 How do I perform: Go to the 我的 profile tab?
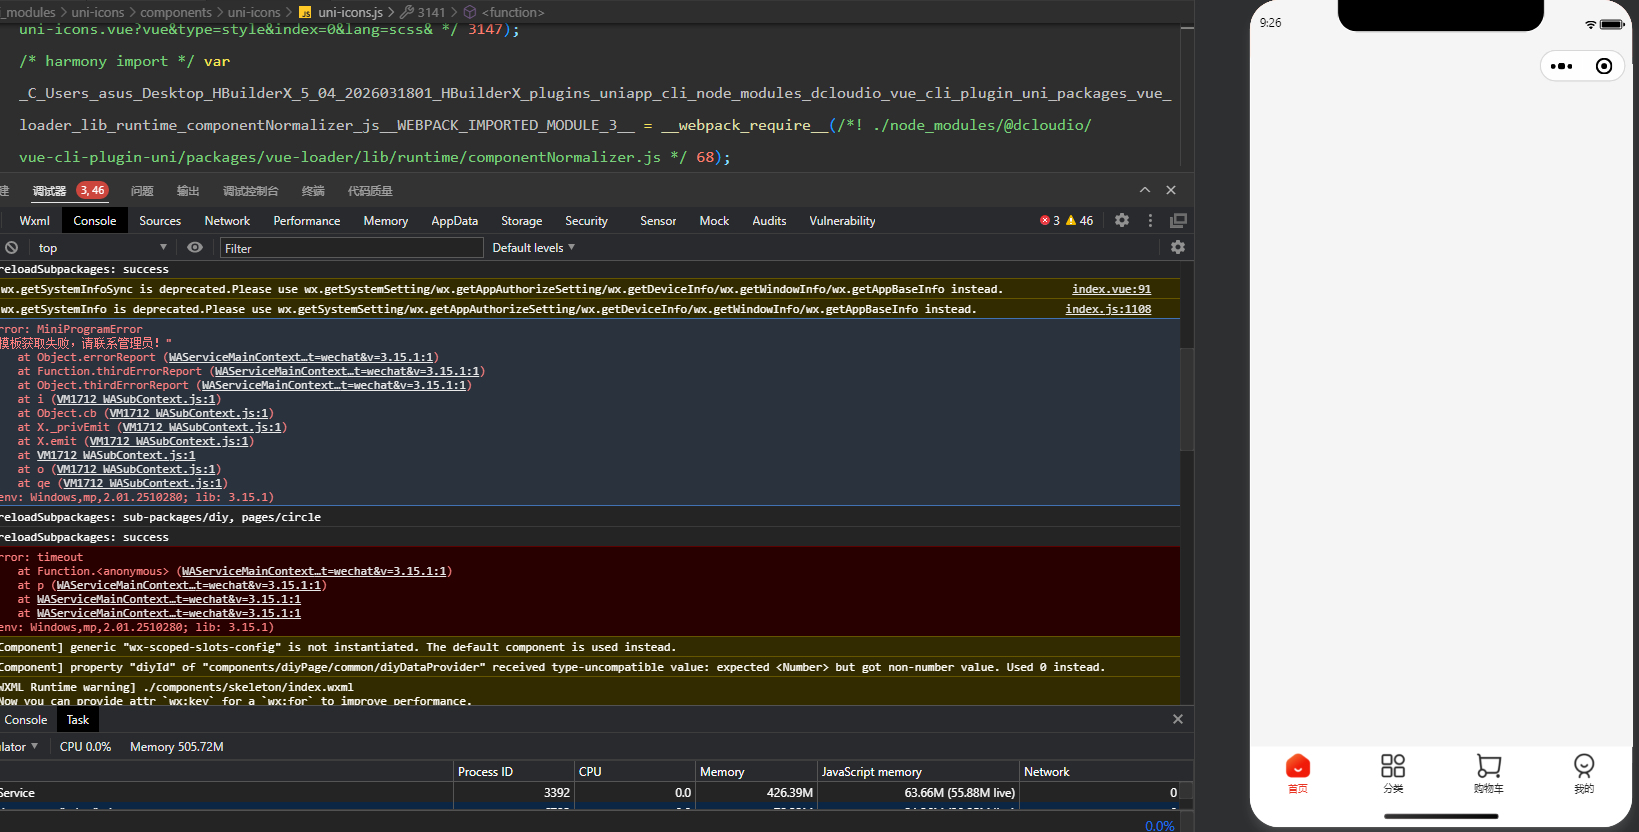tap(1584, 773)
